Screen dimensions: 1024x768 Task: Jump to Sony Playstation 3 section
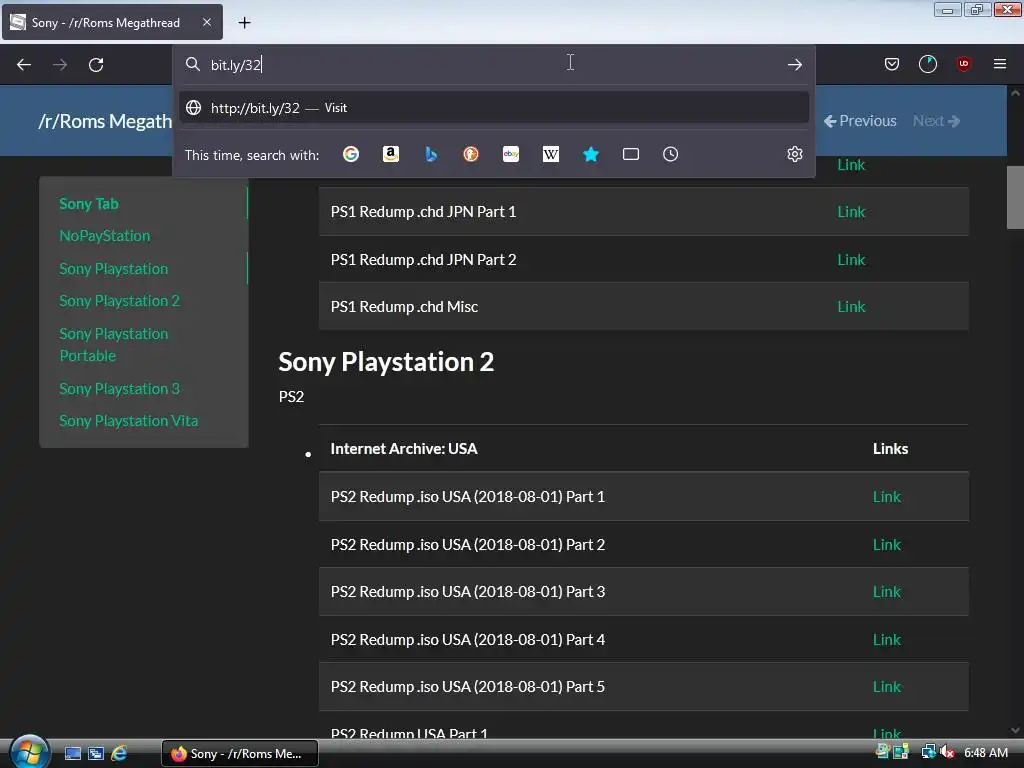tap(120, 389)
